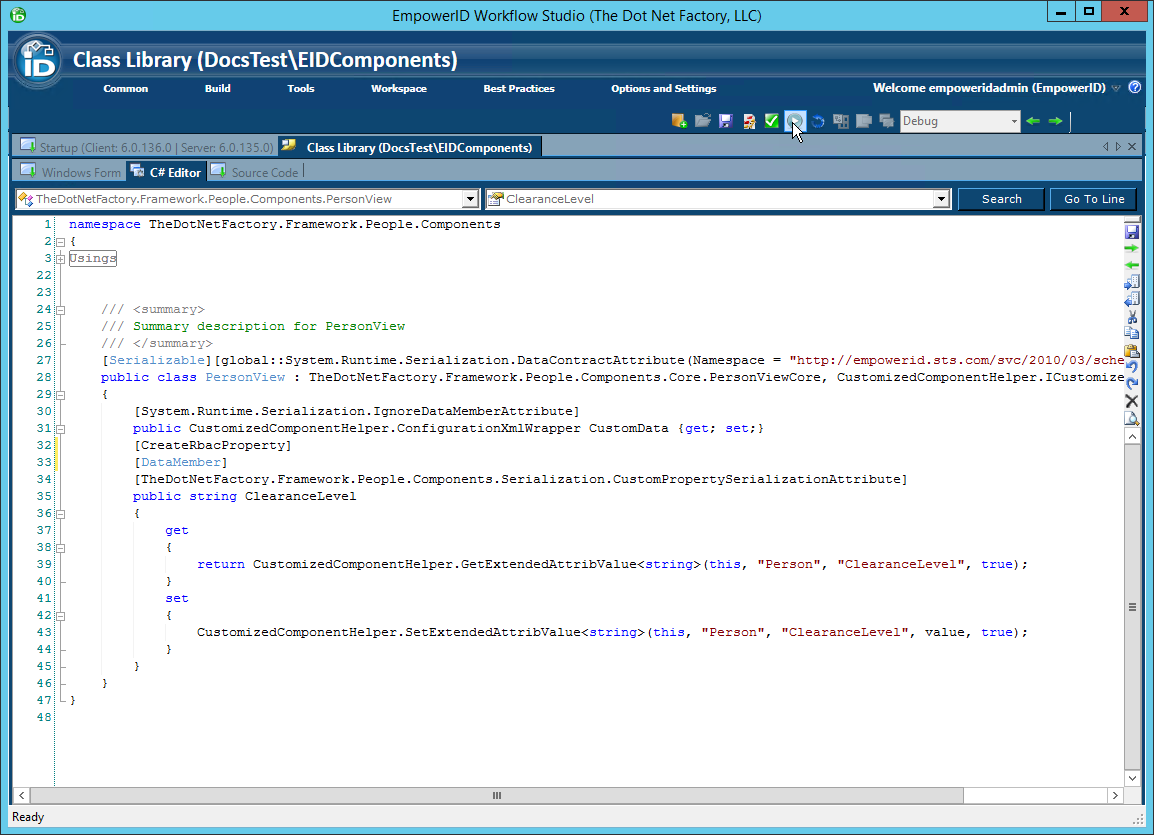Image resolution: width=1154 pixels, height=835 pixels.
Task: Create a new item with the add-folder icon
Action: [x=679, y=120]
